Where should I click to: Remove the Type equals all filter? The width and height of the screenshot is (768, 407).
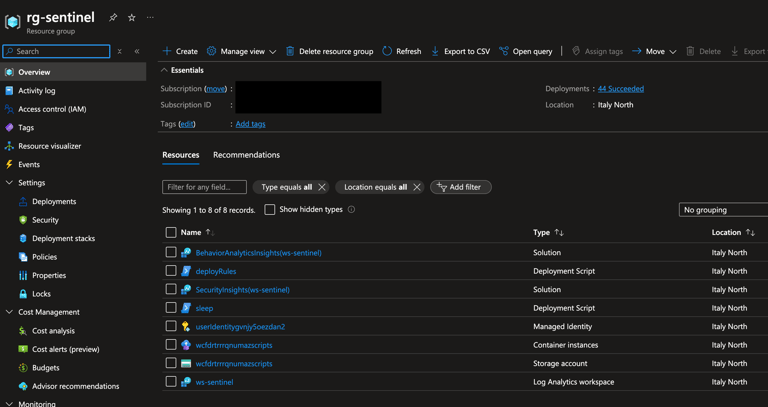click(x=322, y=187)
